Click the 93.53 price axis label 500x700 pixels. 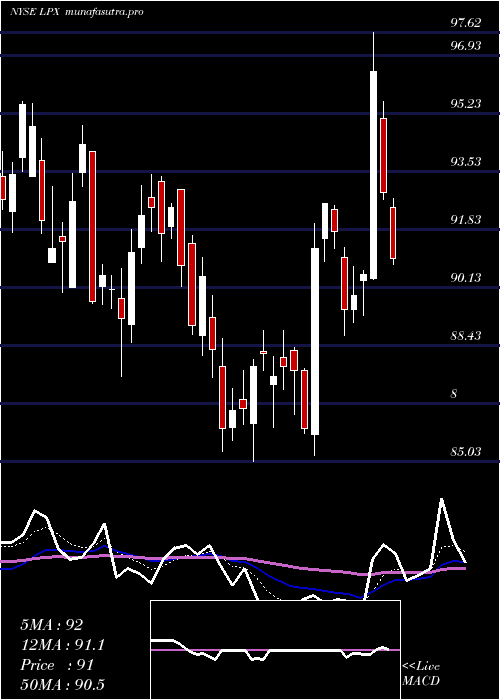[x=466, y=162]
